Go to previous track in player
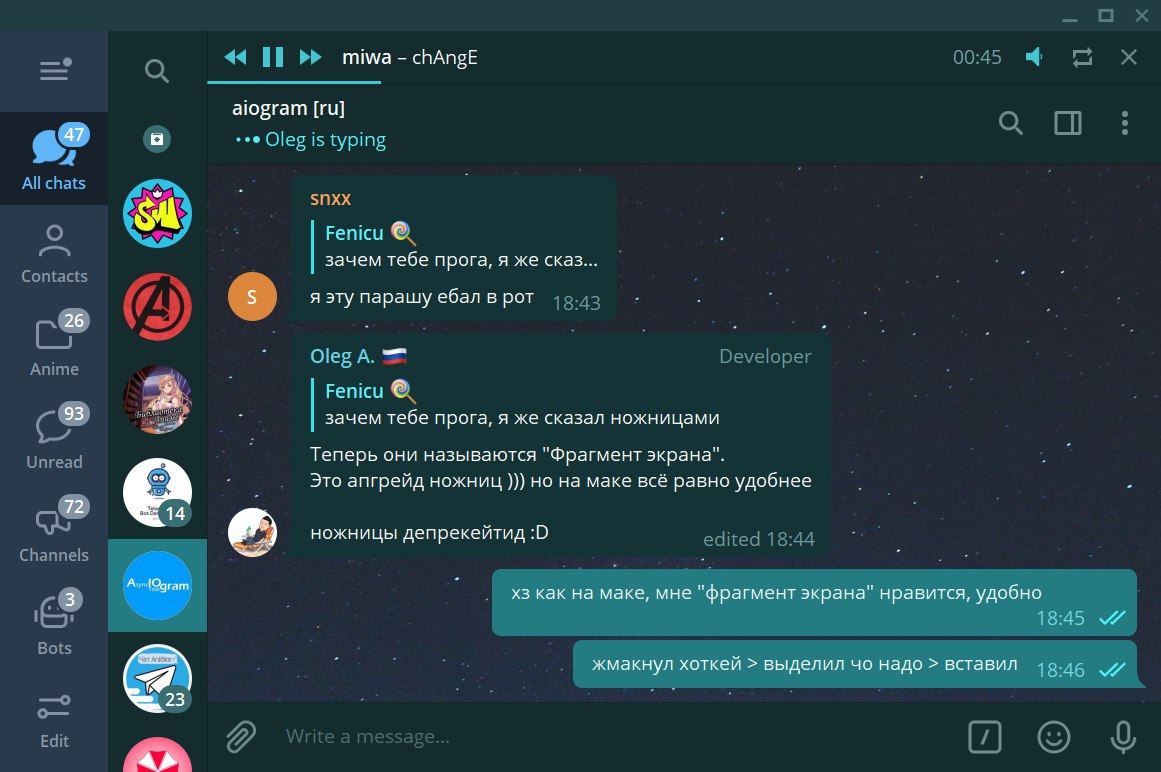The image size is (1161, 772). point(235,57)
